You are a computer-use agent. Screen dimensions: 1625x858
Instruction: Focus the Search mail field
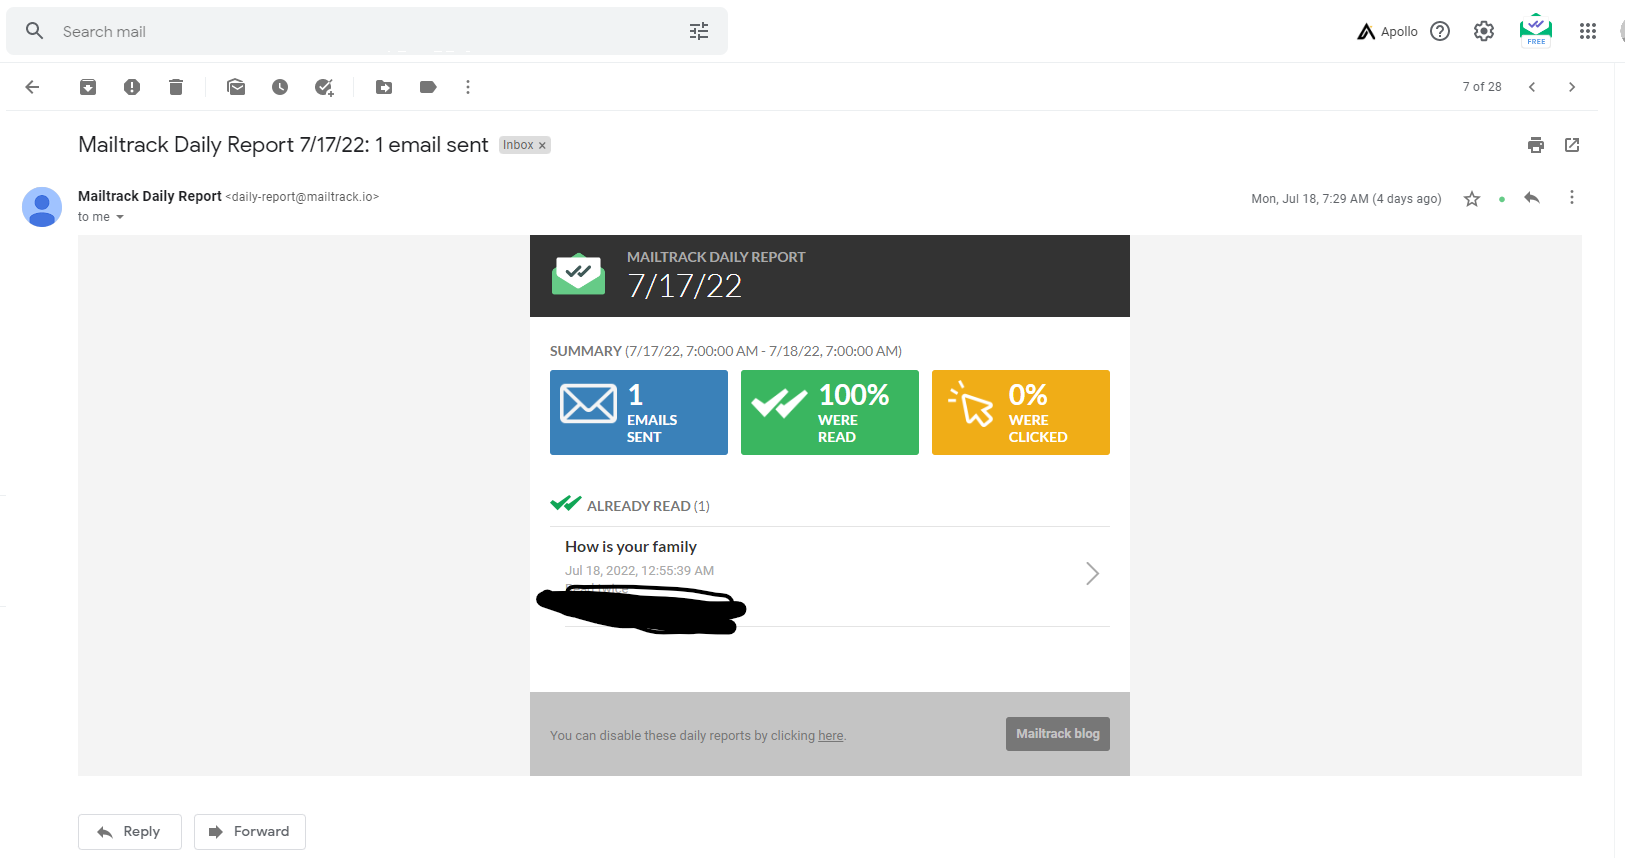click(x=366, y=31)
